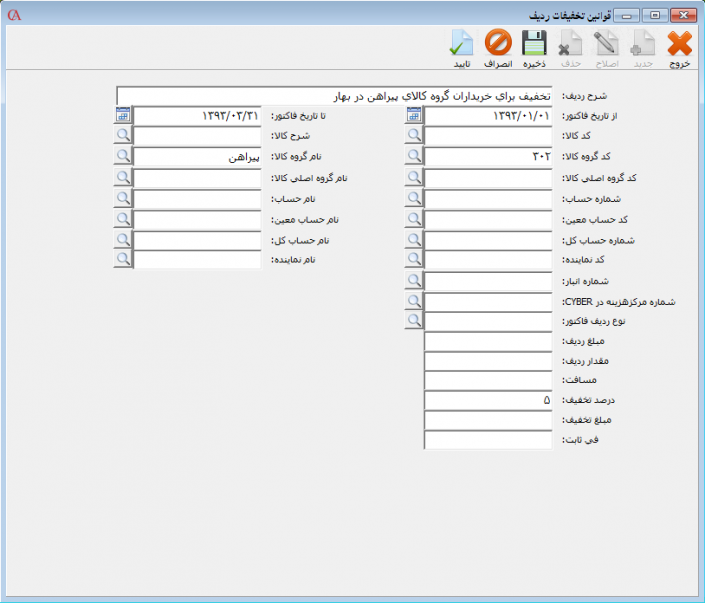
Task: Click the lookup icon beside نام گروه کالا
Action: (x=123, y=157)
